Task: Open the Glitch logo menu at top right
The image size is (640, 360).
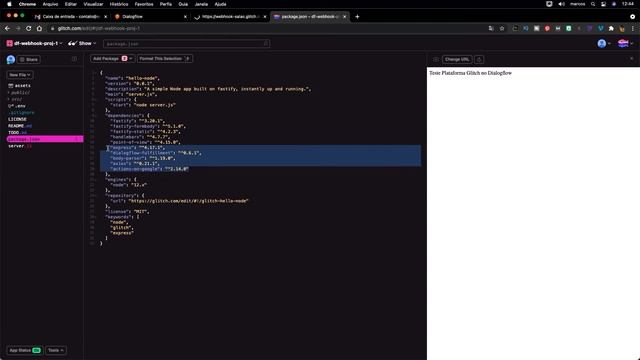Action: click(x=625, y=43)
